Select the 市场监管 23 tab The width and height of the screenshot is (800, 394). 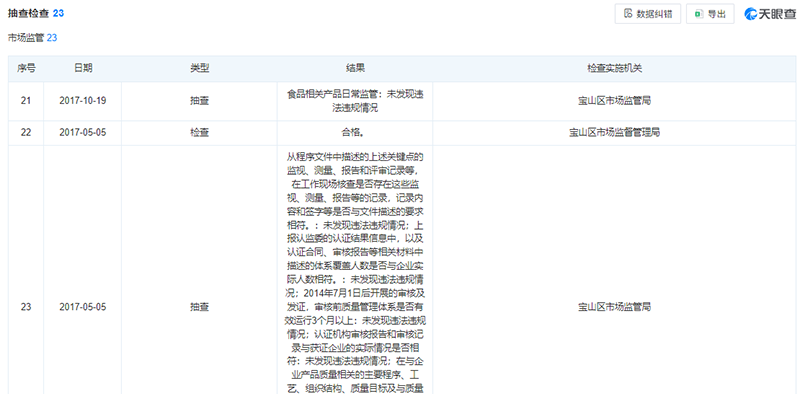[x=33, y=38]
